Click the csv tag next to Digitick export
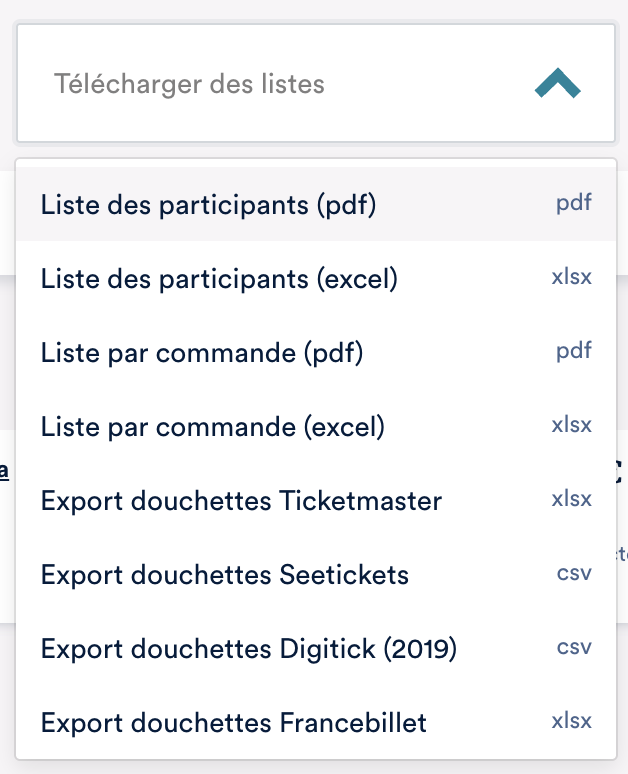This screenshot has width=628, height=774. tap(574, 647)
